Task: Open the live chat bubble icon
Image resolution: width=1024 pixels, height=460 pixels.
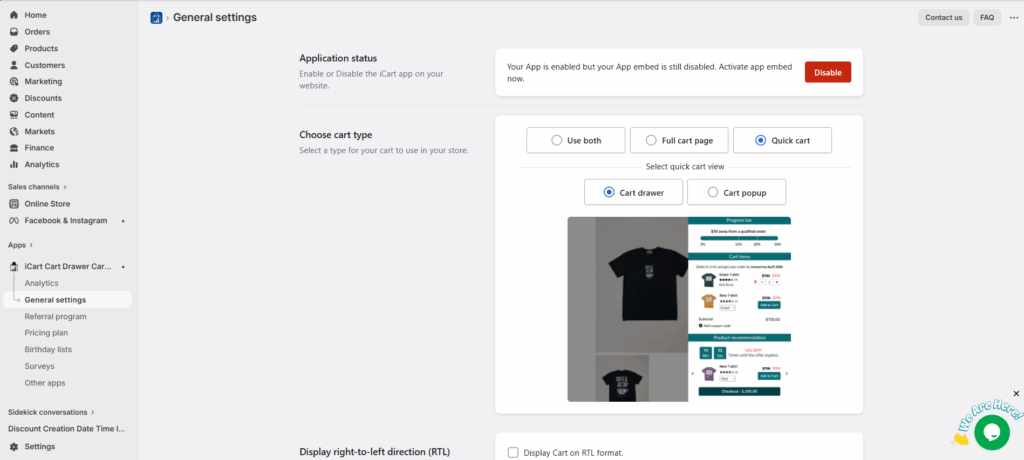Action: click(x=991, y=431)
